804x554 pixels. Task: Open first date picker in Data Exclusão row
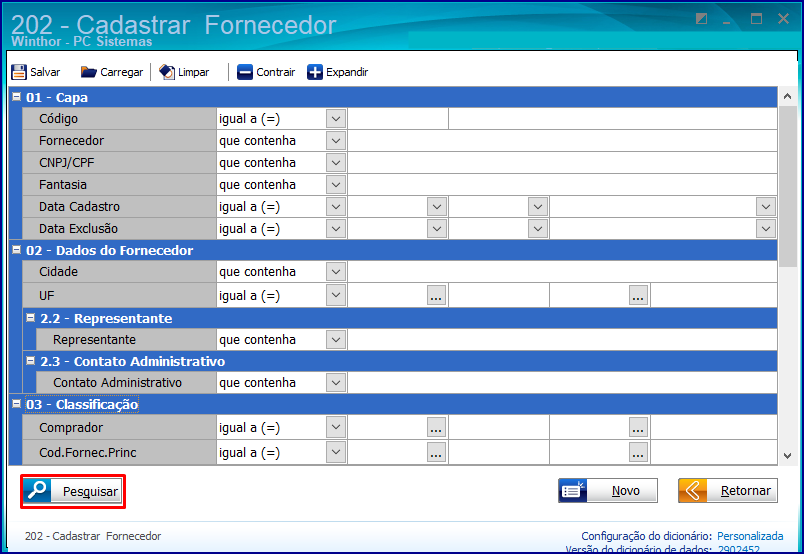tap(437, 229)
